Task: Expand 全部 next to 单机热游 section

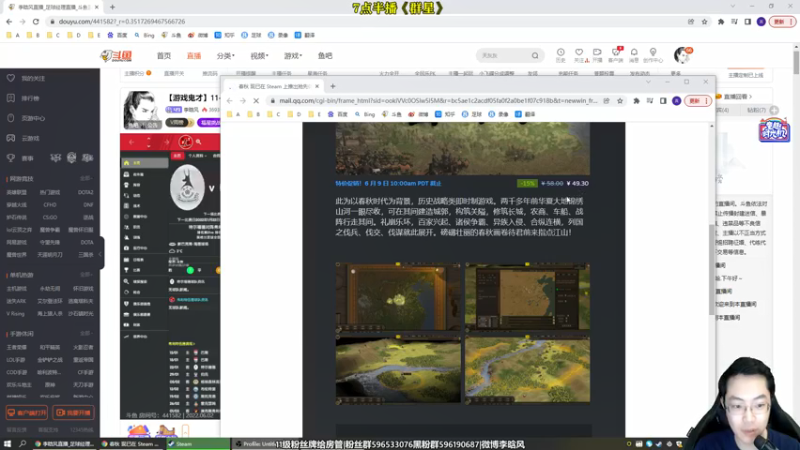Action: (x=86, y=275)
